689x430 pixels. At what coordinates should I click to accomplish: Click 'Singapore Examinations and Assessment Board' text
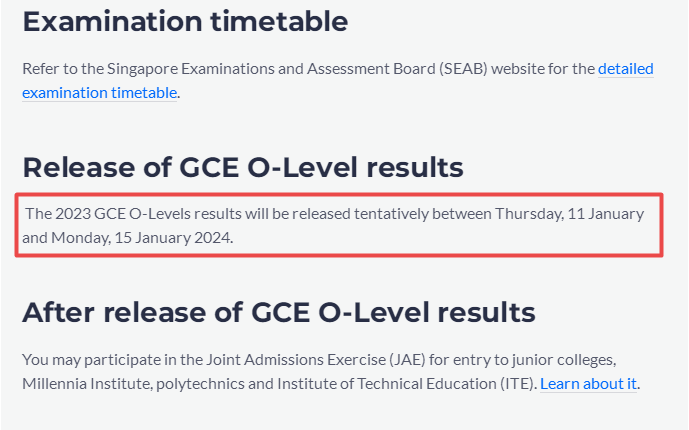(x=271, y=69)
